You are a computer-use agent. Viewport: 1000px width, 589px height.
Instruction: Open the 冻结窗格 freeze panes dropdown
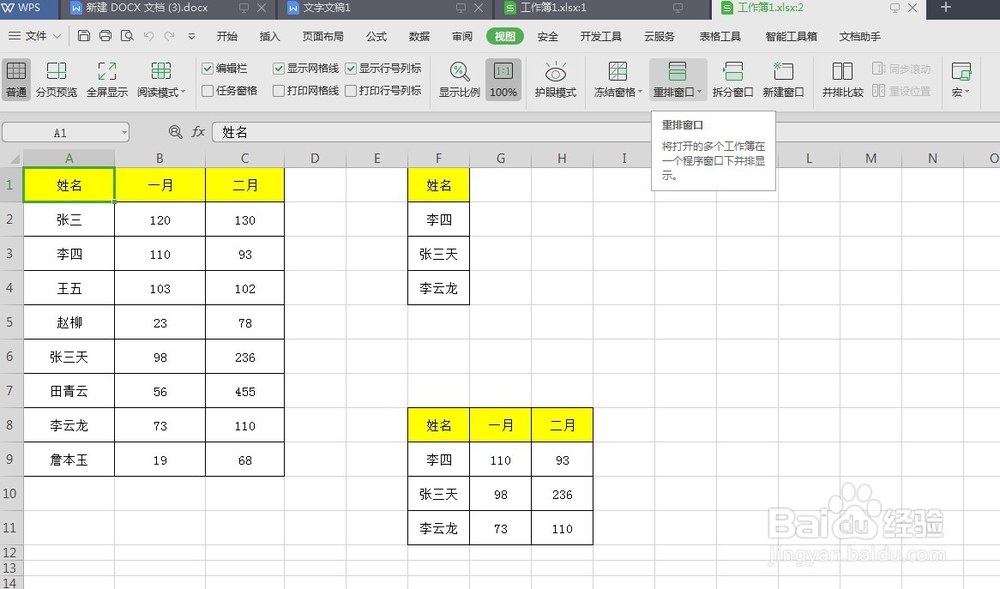(617, 80)
